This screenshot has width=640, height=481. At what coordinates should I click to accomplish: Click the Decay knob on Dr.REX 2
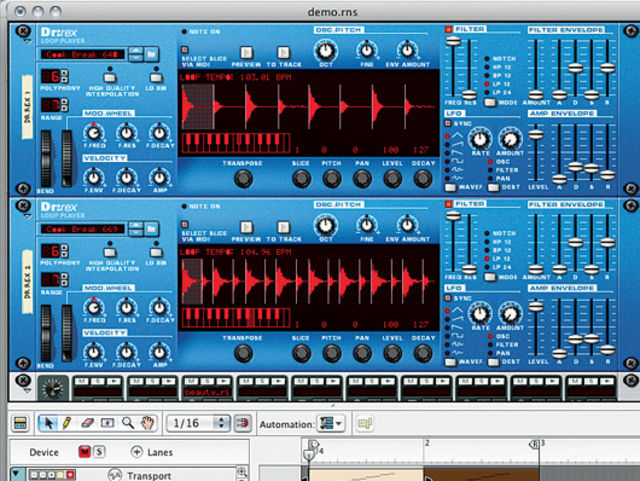pyautogui.click(x=423, y=354)
